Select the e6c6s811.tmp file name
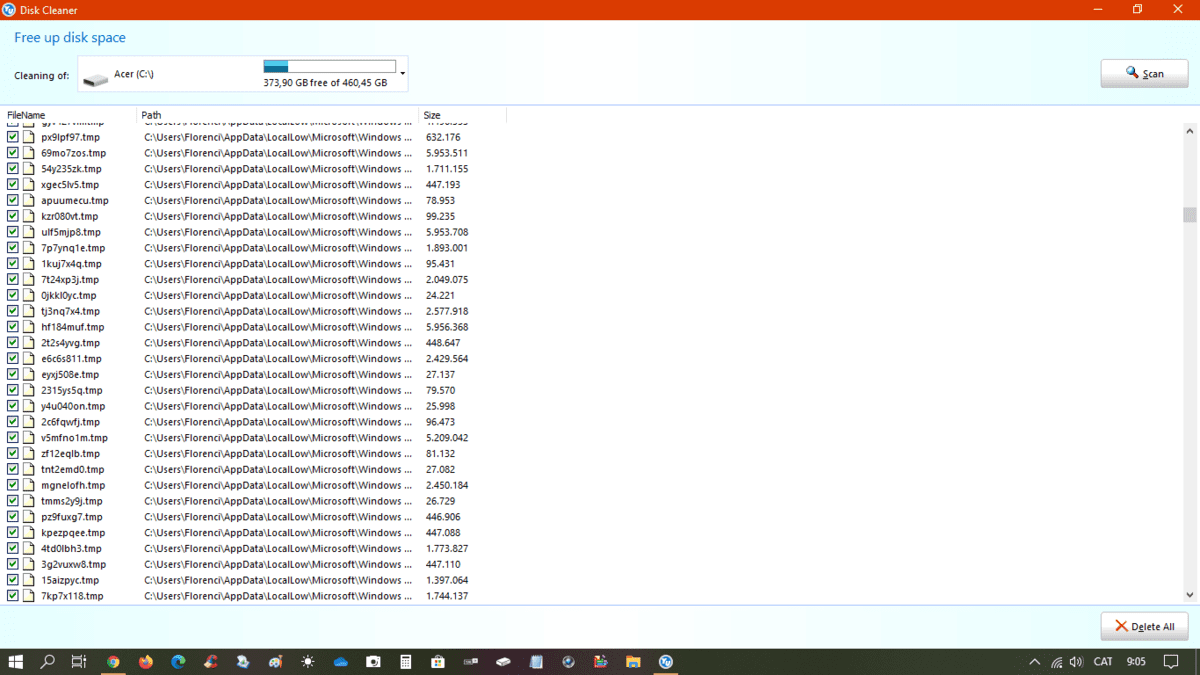The width and height of the screenshot is (1200, 675). coord(71,359)
